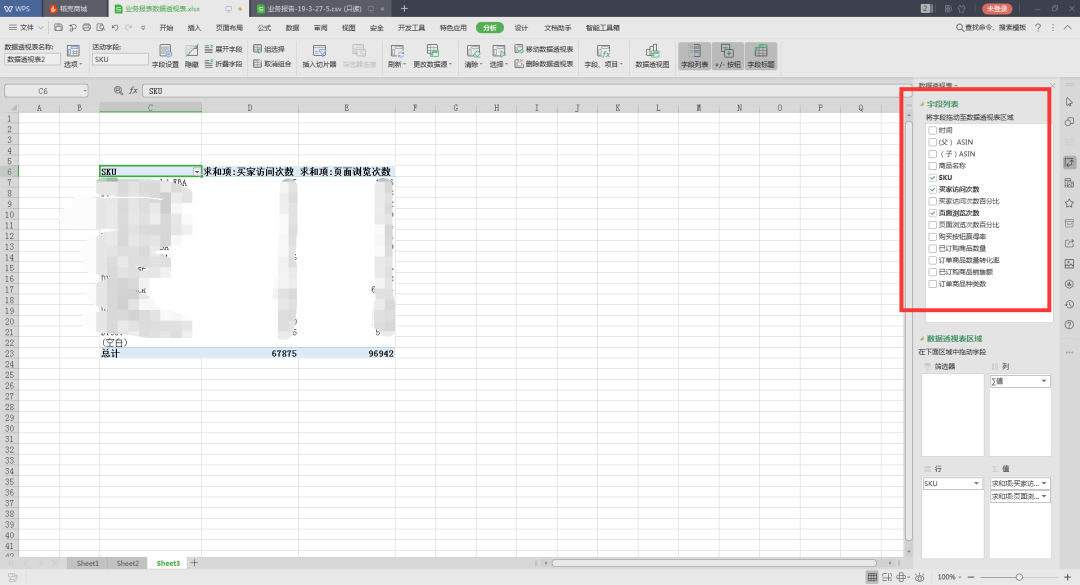Click 折叠字段 collapse field

pos(224,63)
